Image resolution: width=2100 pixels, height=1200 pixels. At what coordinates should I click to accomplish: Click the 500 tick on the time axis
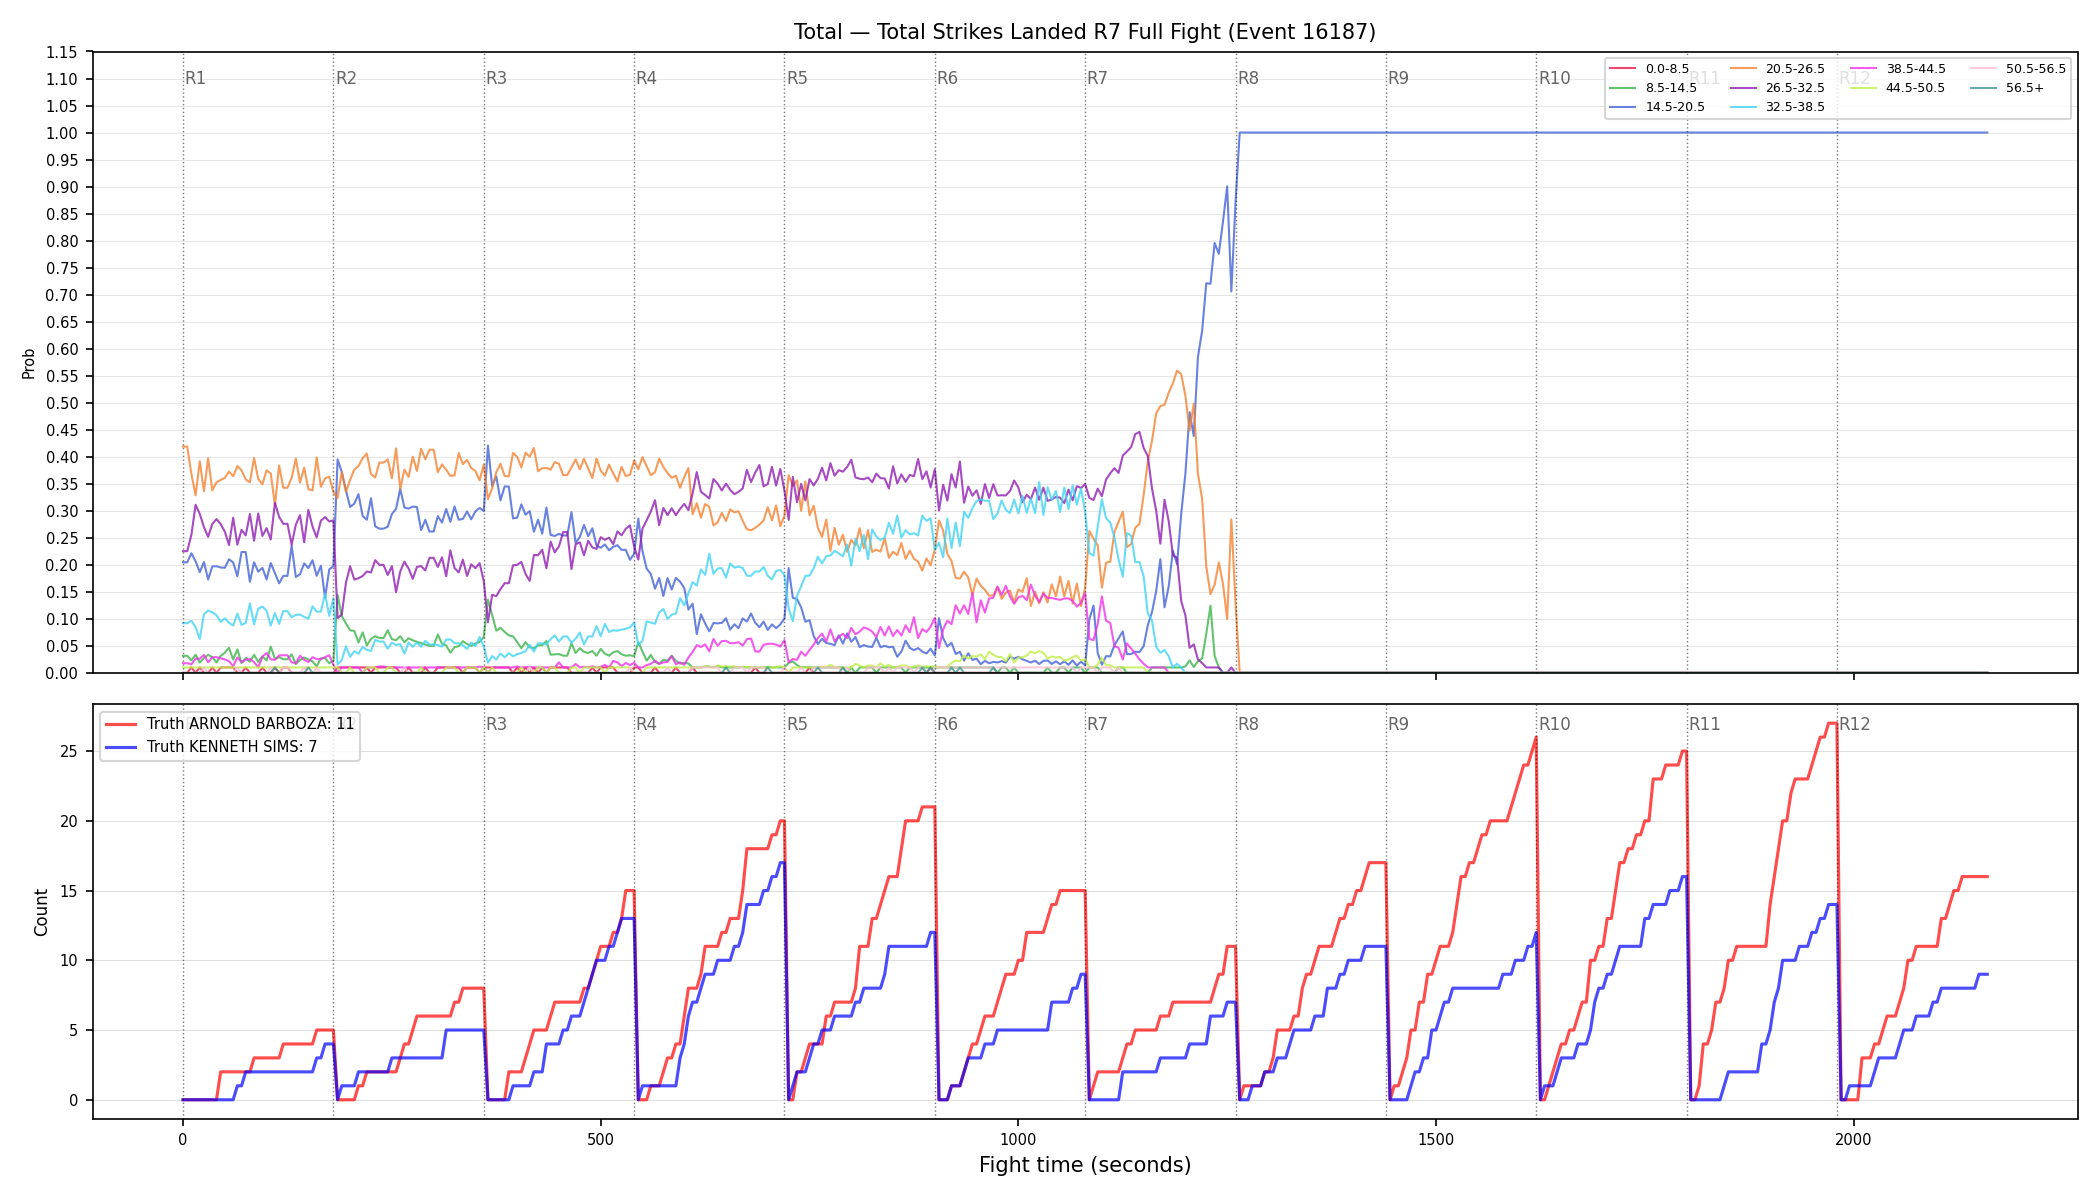pos(600,1139)
